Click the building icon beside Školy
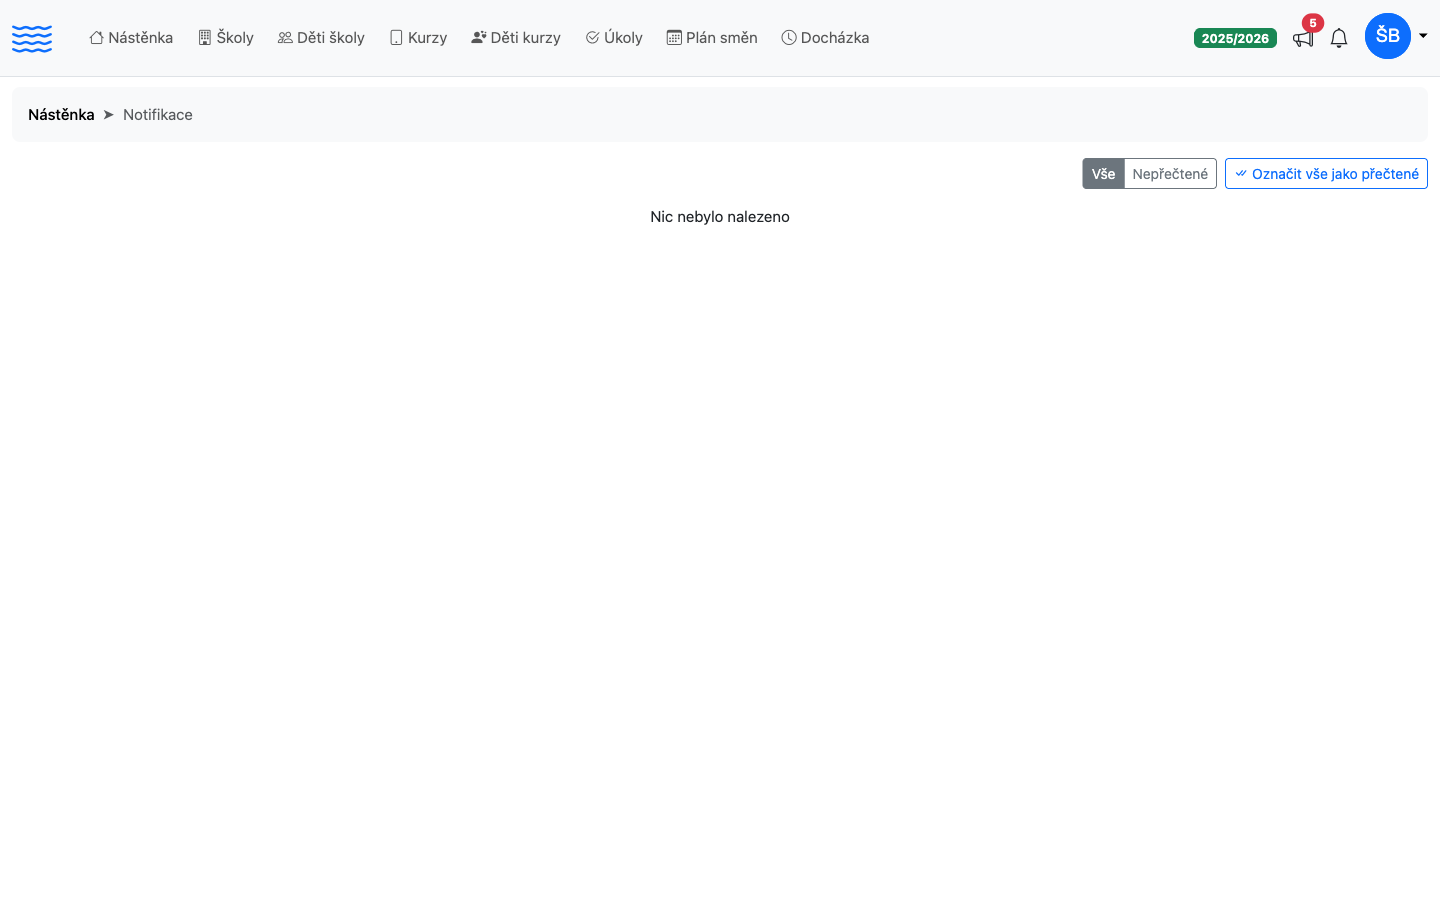The image size is (1440, 900). [204, 37]
